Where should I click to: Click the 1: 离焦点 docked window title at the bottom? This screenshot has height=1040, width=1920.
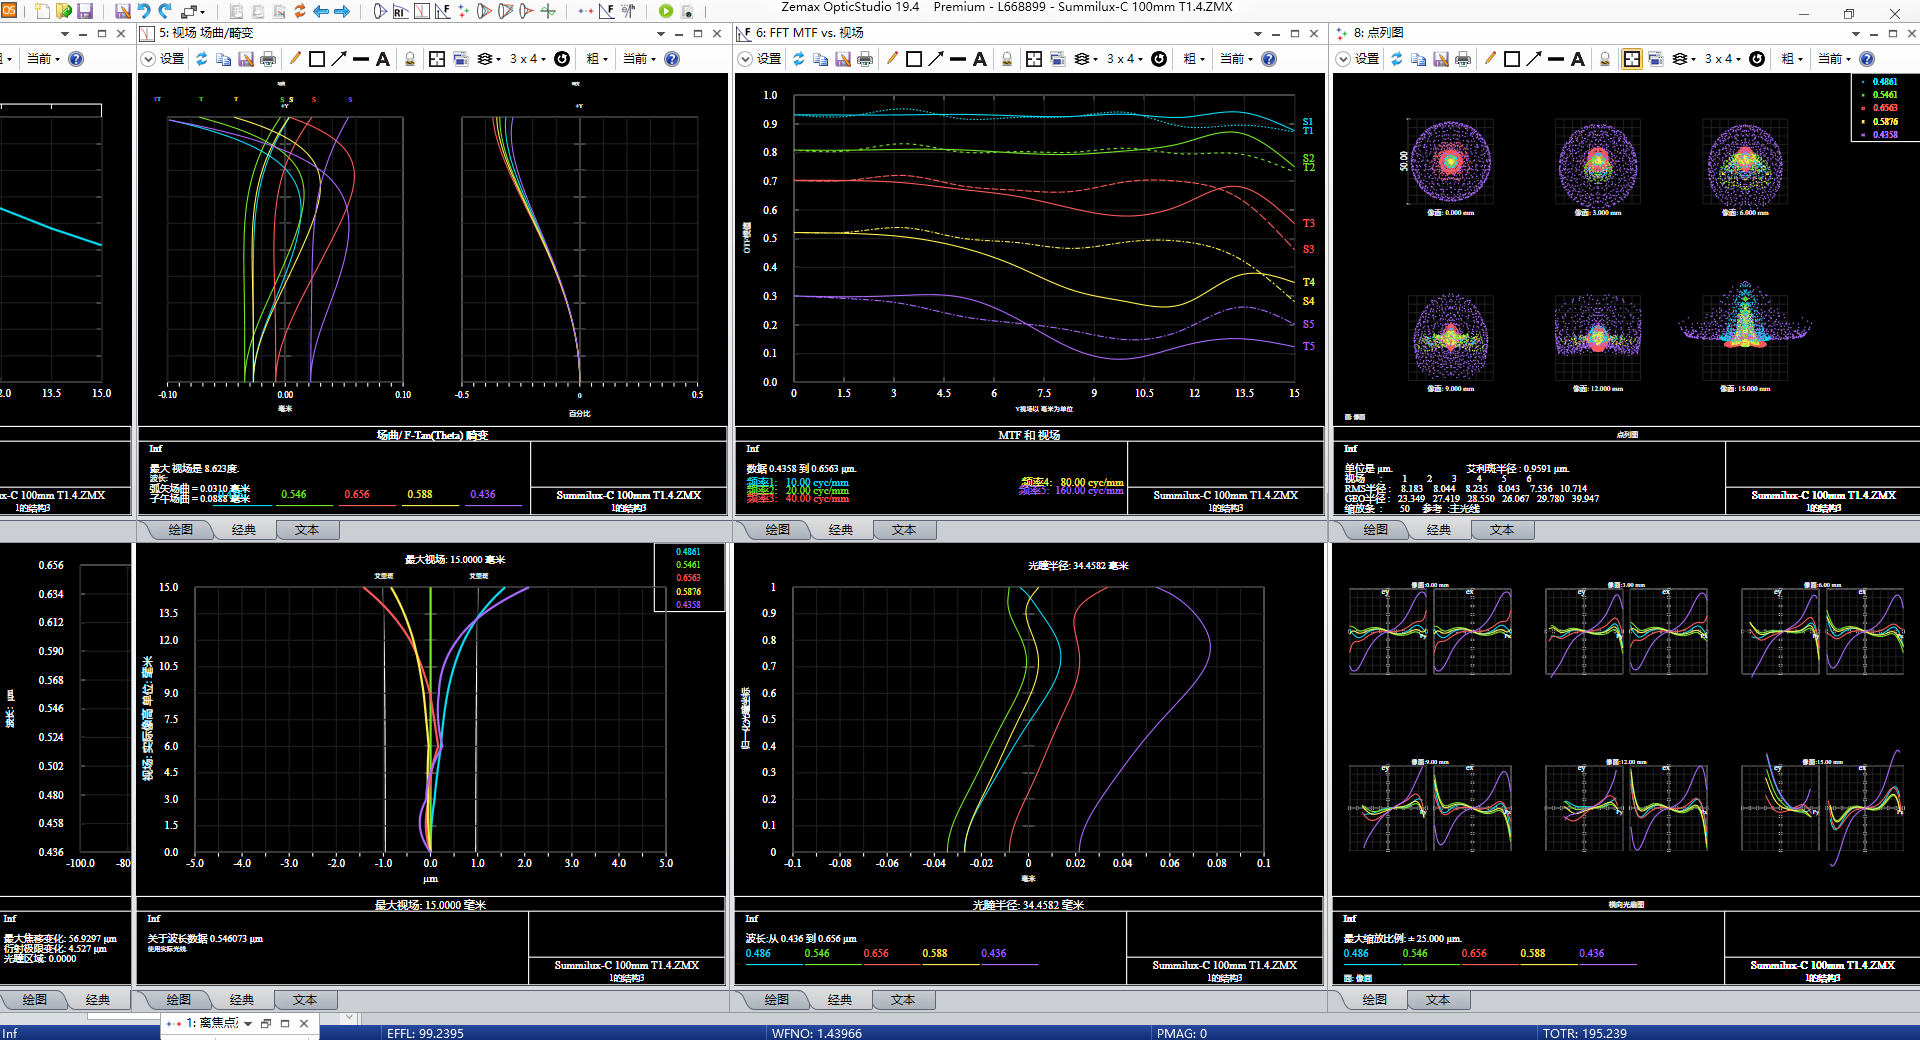[211, 1023]
